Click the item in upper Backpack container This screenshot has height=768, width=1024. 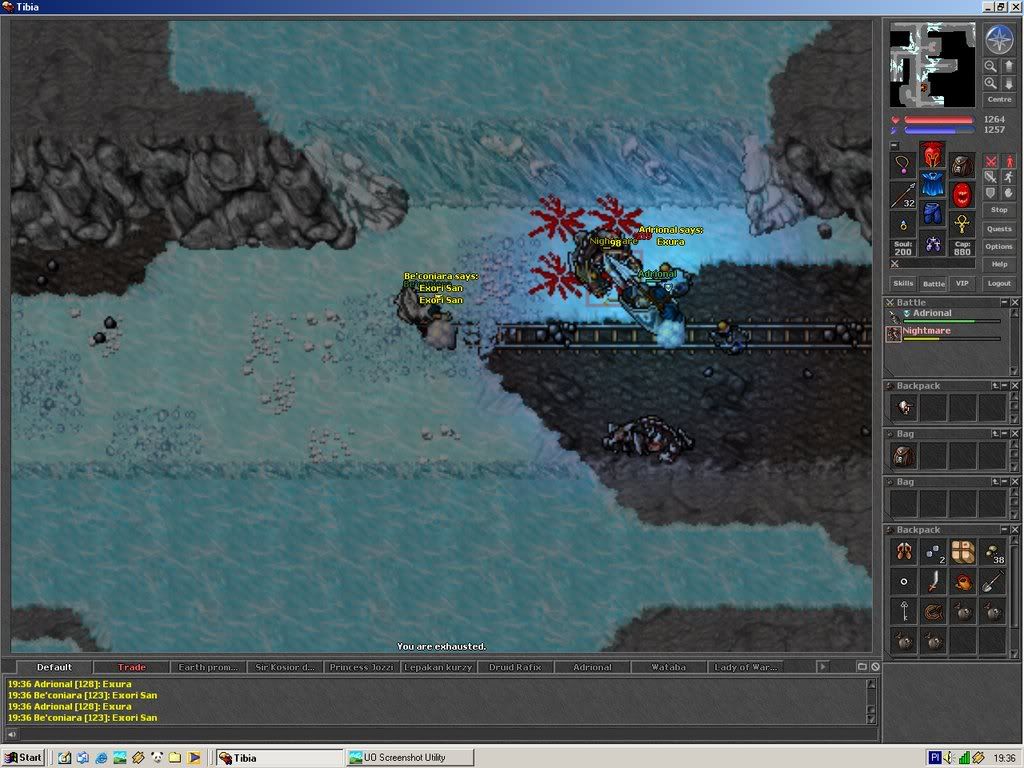(904, 408)
